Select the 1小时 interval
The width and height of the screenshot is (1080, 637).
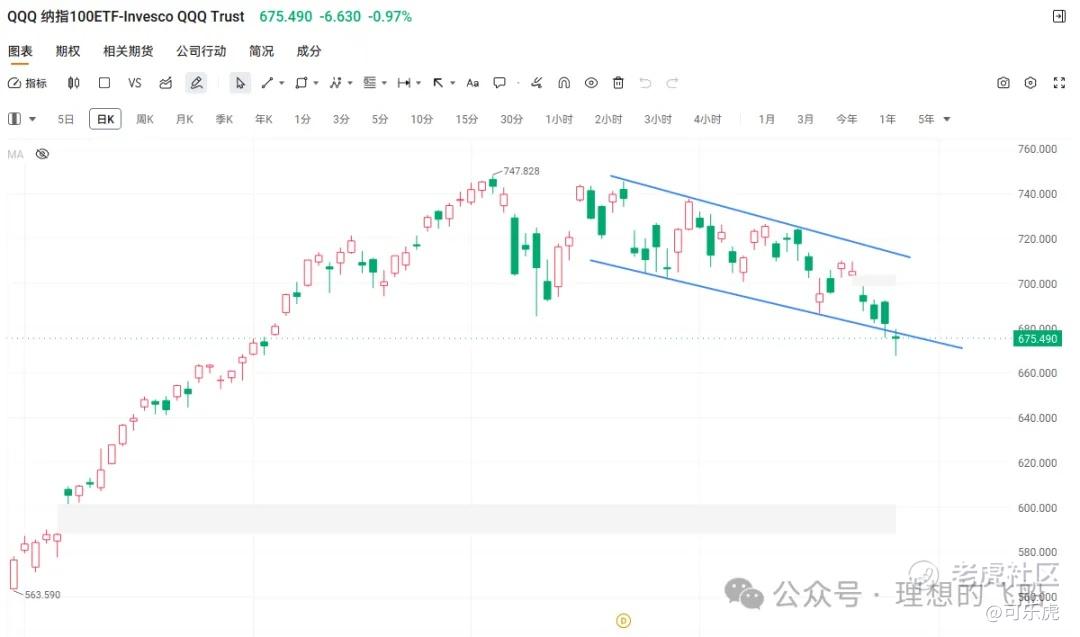559,119
